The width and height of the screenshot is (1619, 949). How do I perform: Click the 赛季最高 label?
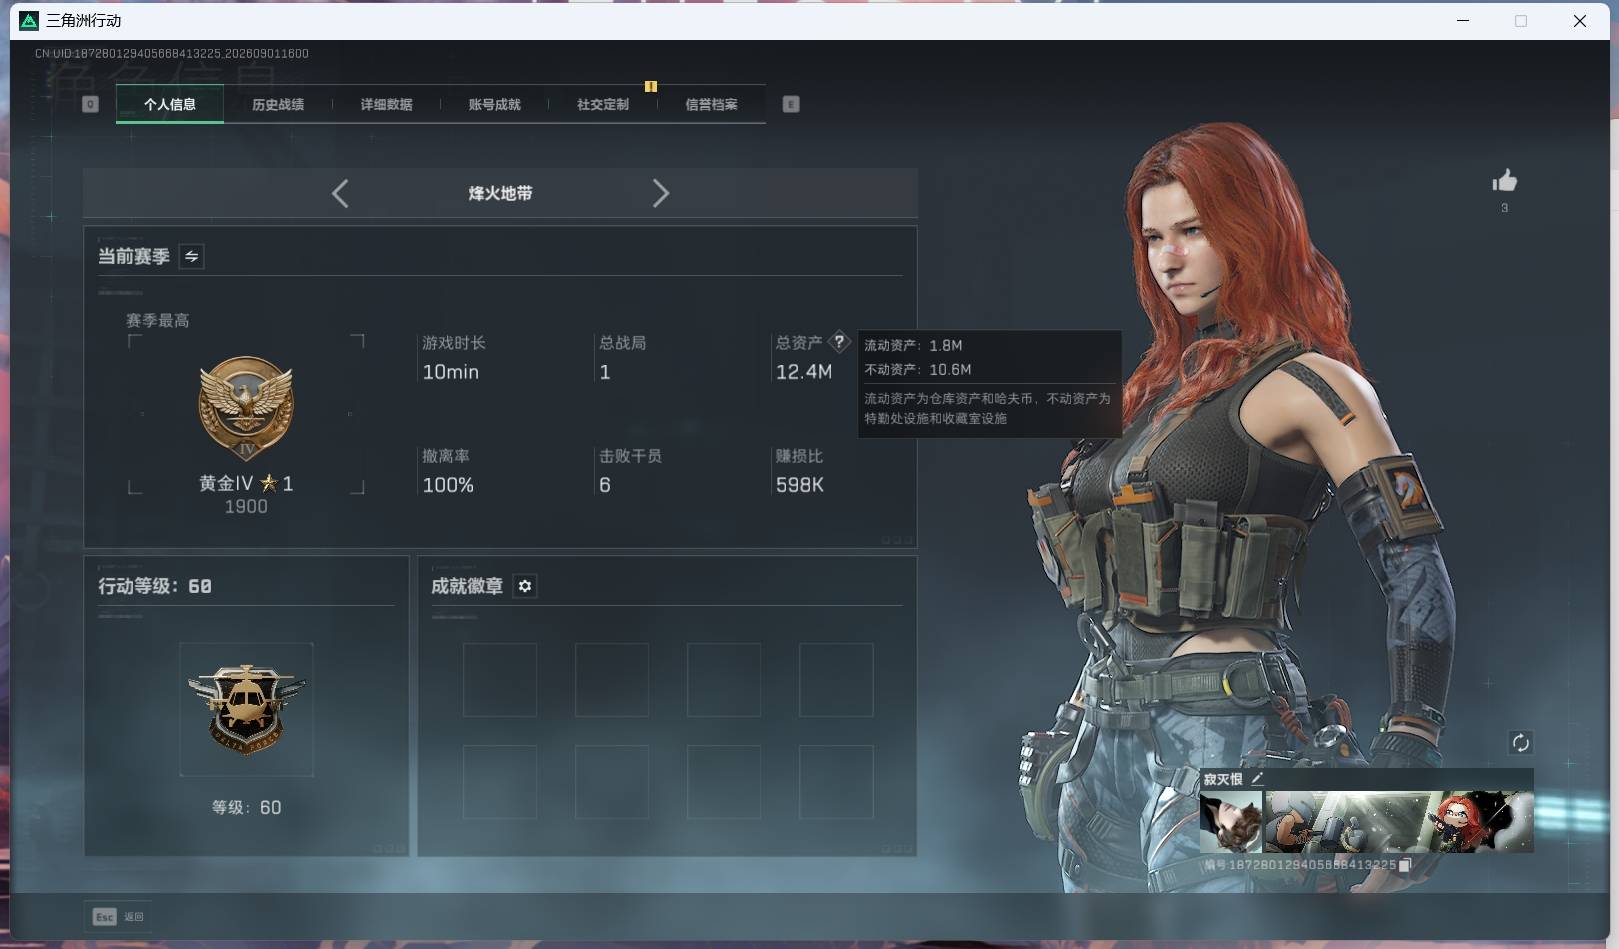coord(157,320)
